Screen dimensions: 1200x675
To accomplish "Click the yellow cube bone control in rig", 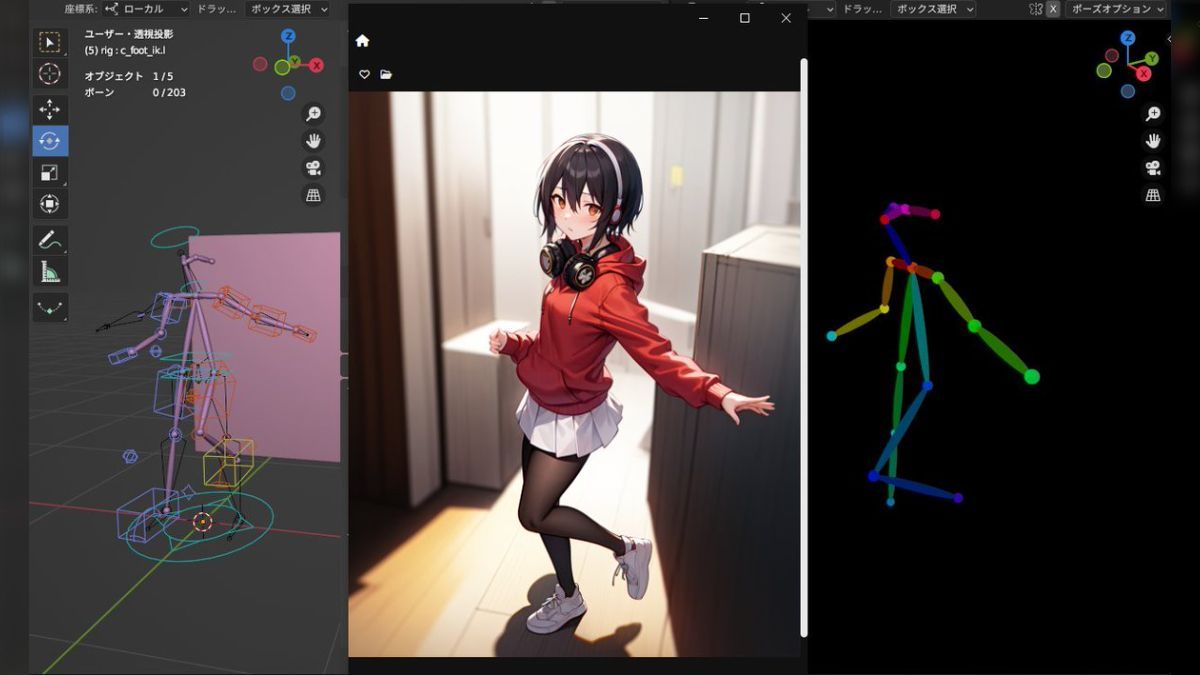I will 228,462.
